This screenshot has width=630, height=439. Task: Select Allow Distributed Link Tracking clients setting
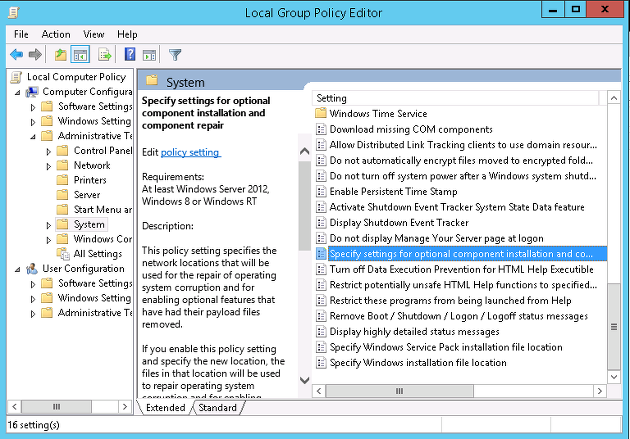[x=463, y=145]
